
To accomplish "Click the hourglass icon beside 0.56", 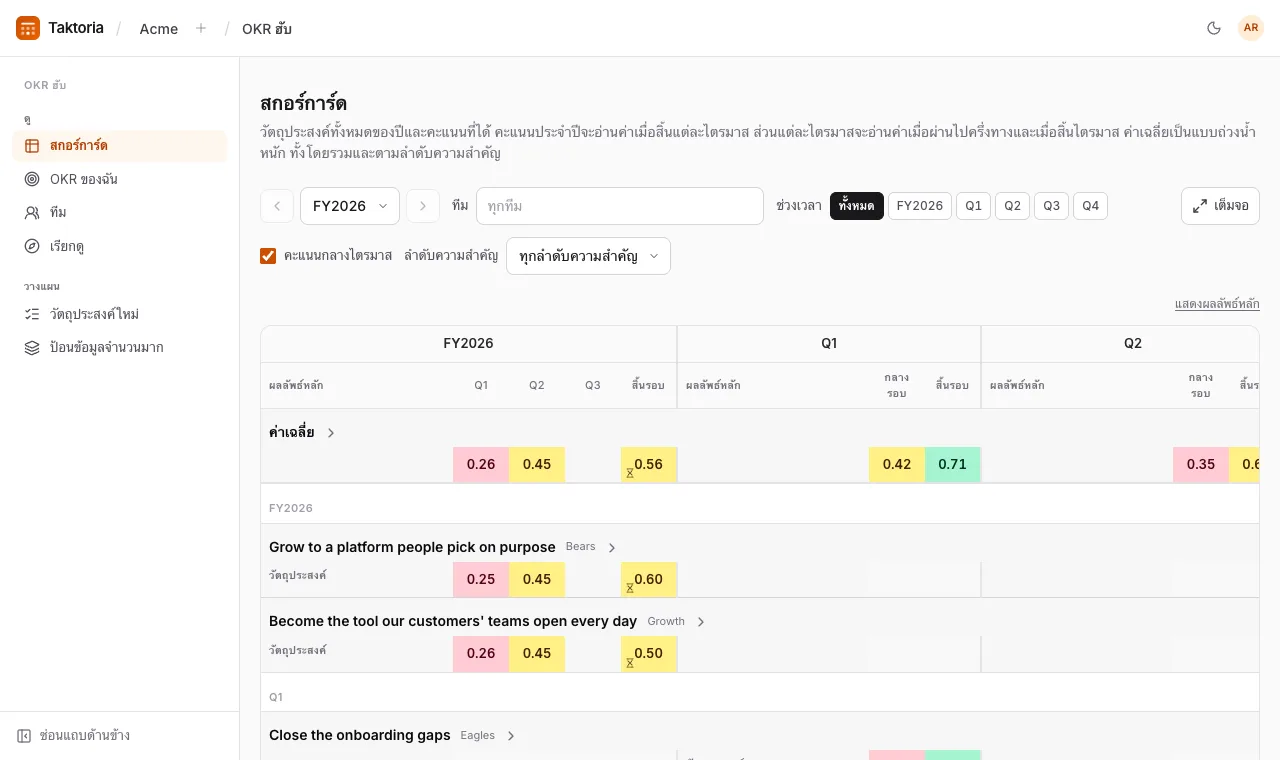I will coord(630,472).
